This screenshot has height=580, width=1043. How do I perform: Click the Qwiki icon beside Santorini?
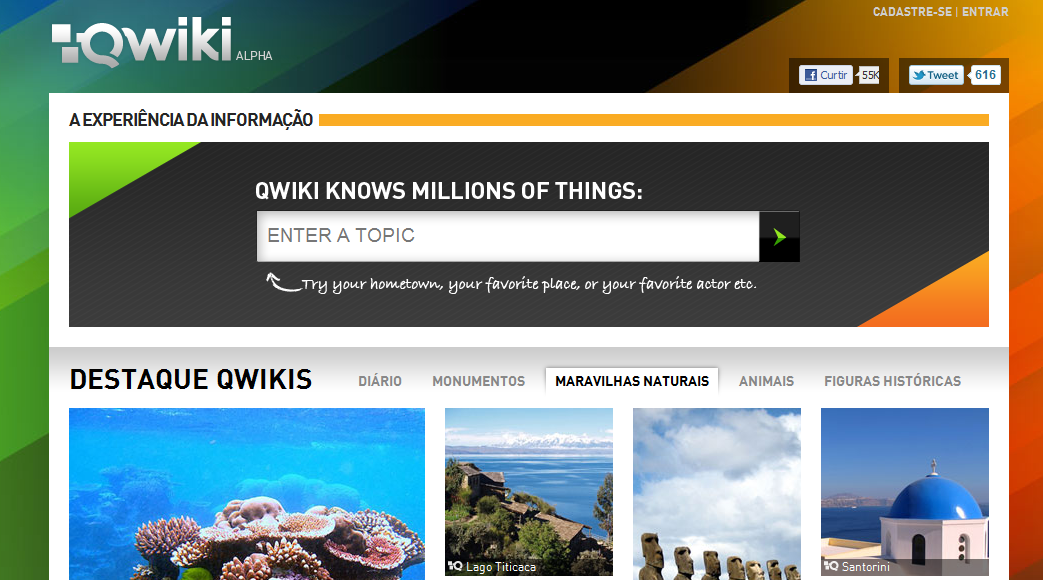[x=831, y=566]
